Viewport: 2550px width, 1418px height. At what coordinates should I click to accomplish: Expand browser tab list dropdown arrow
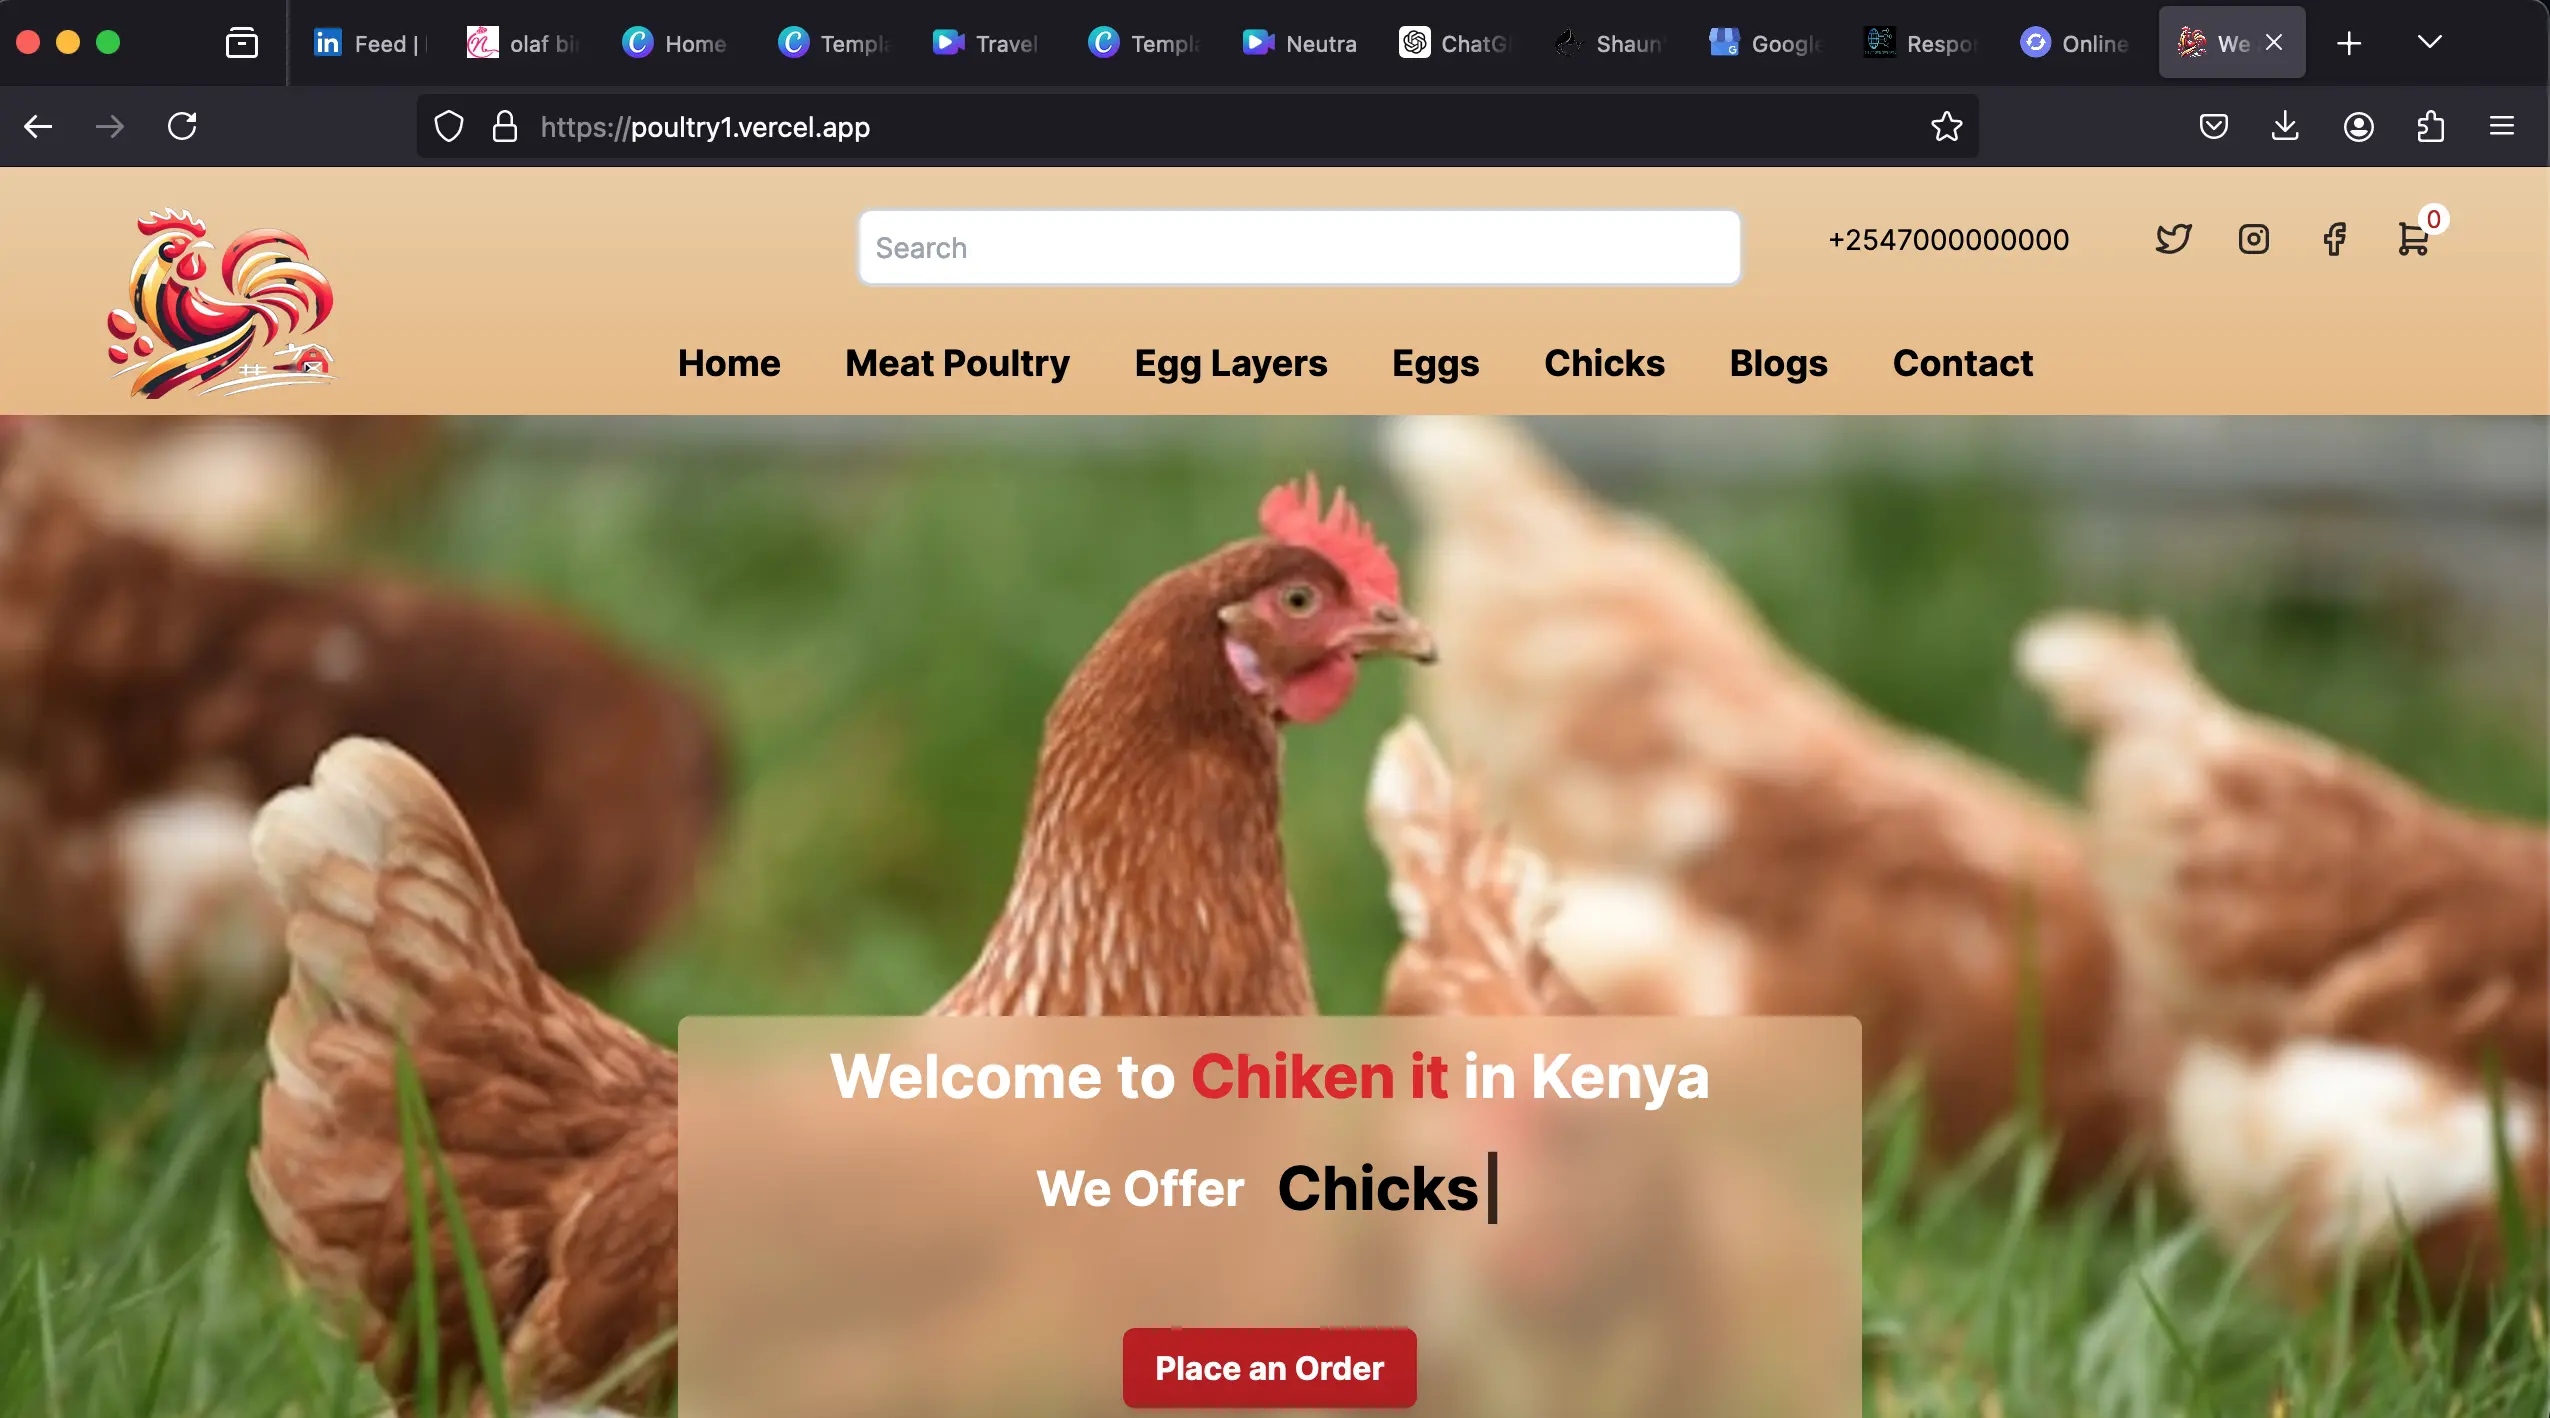coord(2430,40)
